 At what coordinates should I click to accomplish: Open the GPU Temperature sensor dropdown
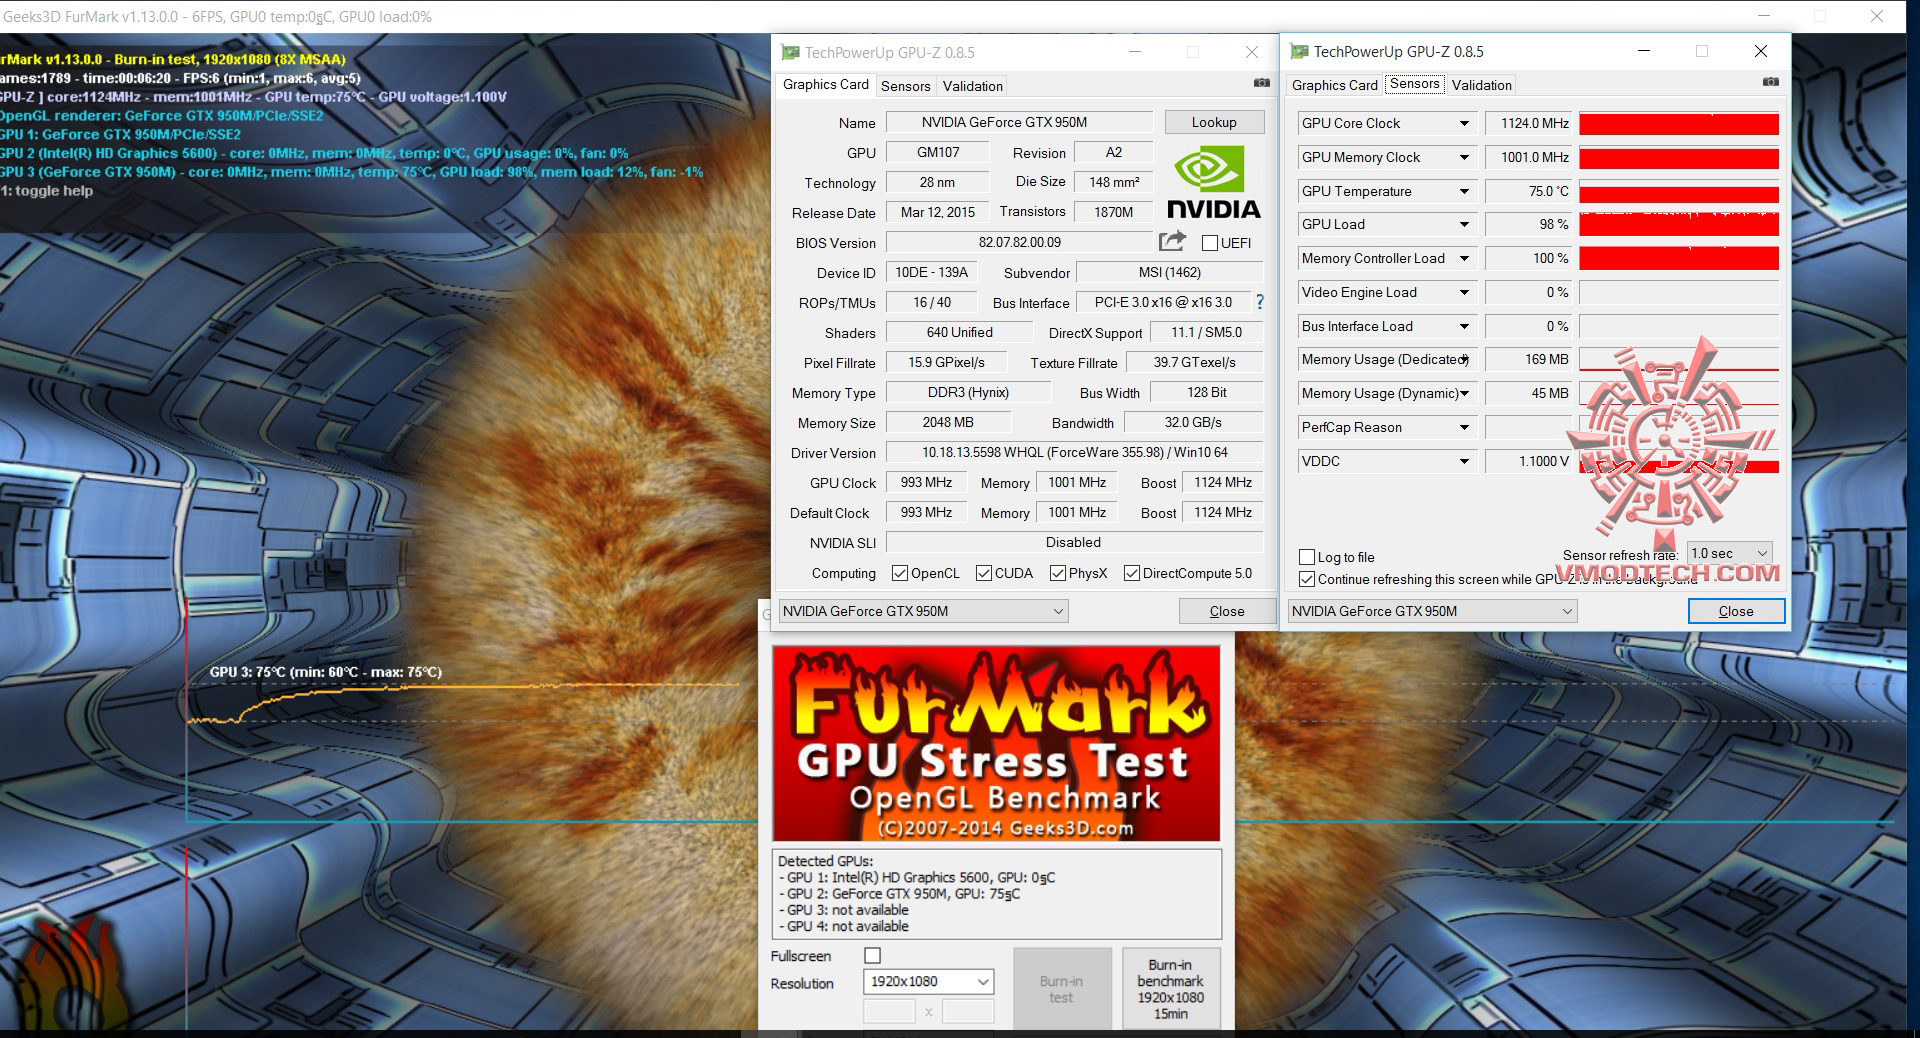click(x=1464, y=191)
